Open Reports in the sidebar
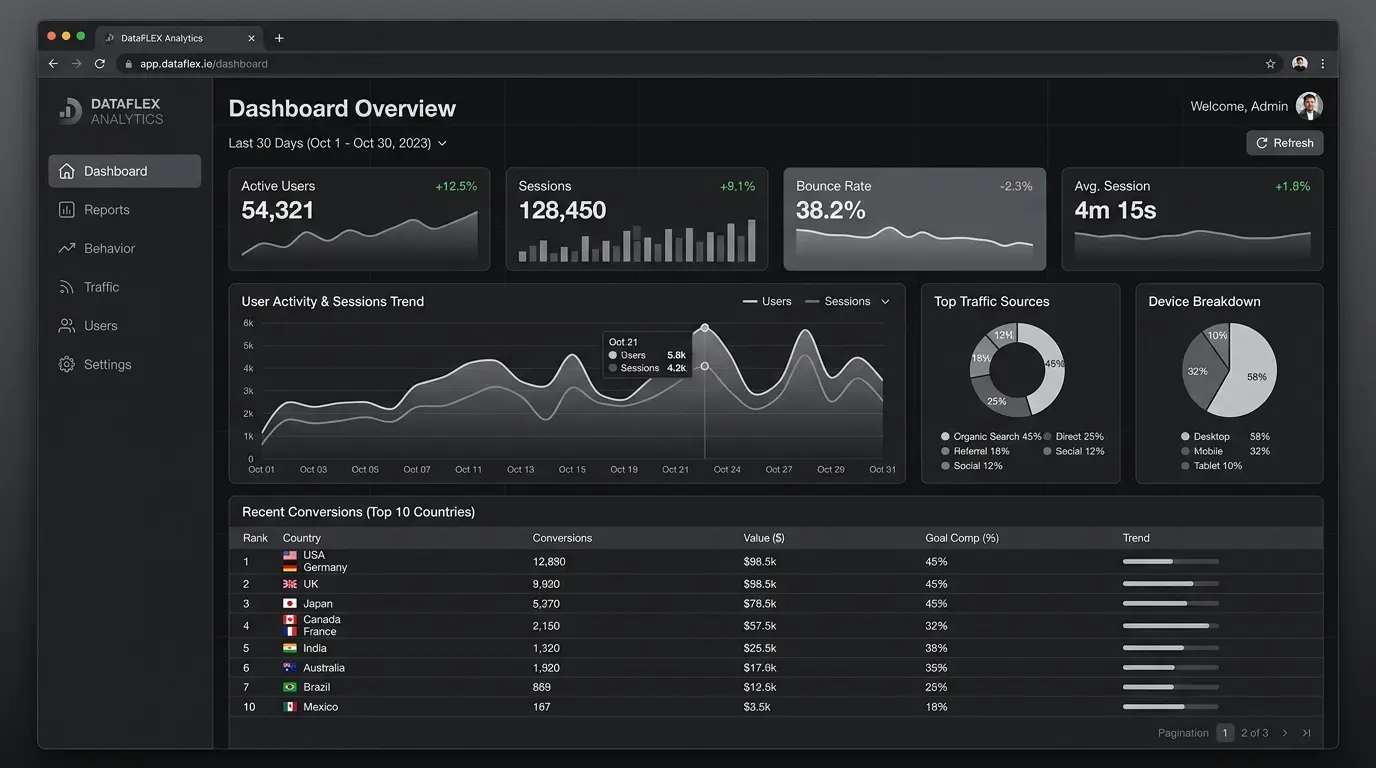The width and height of the screenshot is (1376, 768). coord(124,210)
